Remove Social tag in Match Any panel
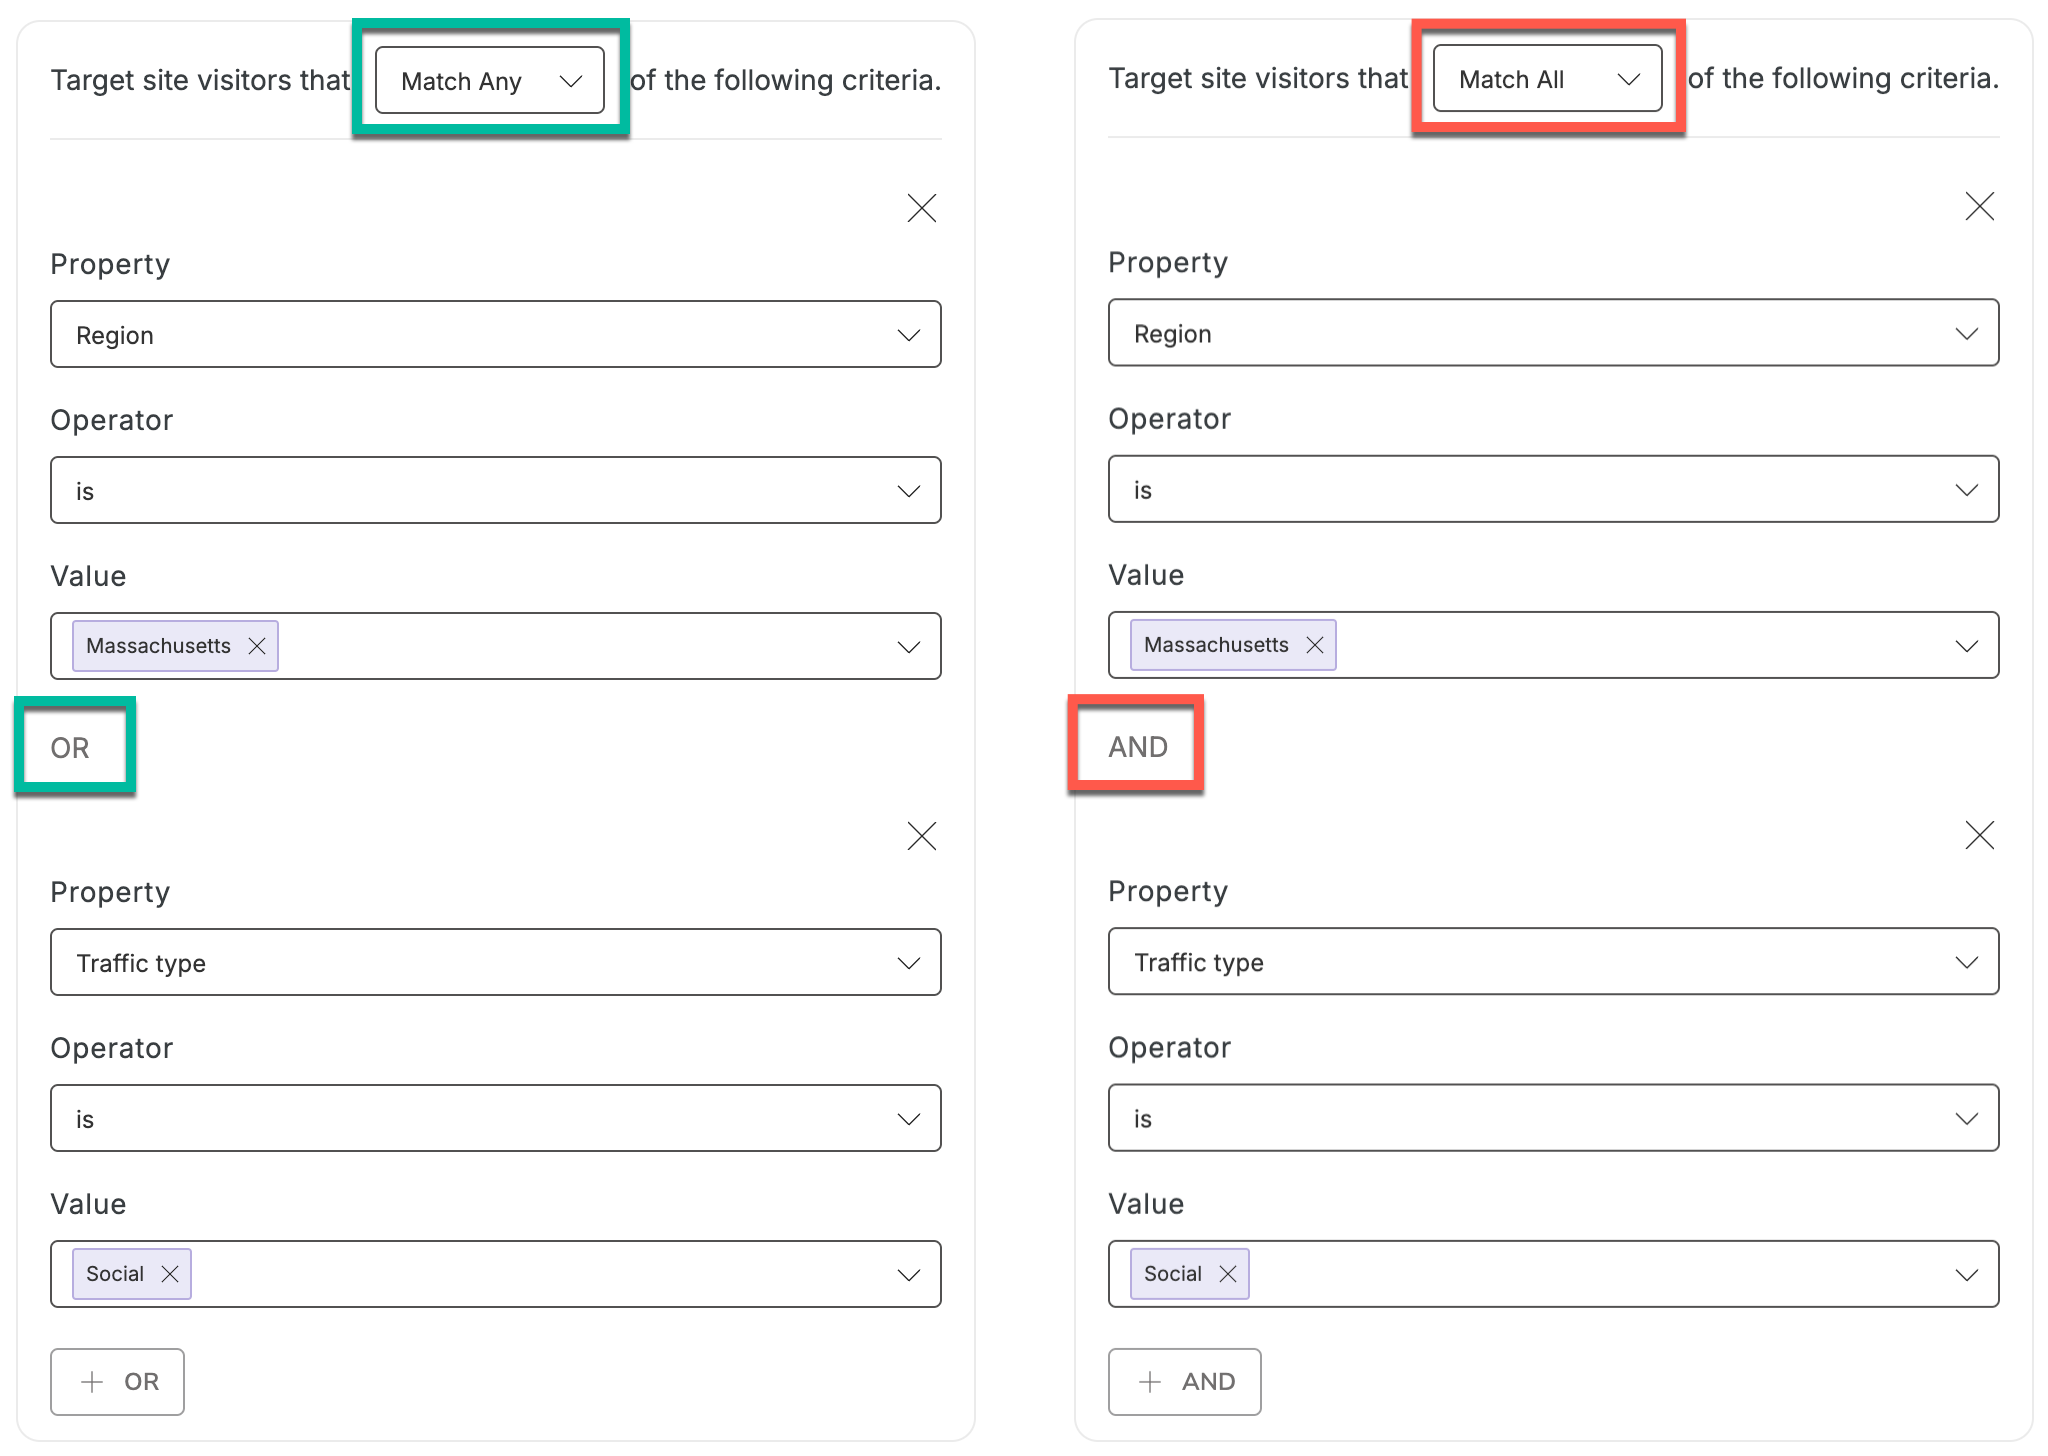This screenshot has width=2048, height=1456. pyautogui.click(x=170, y=1274)
